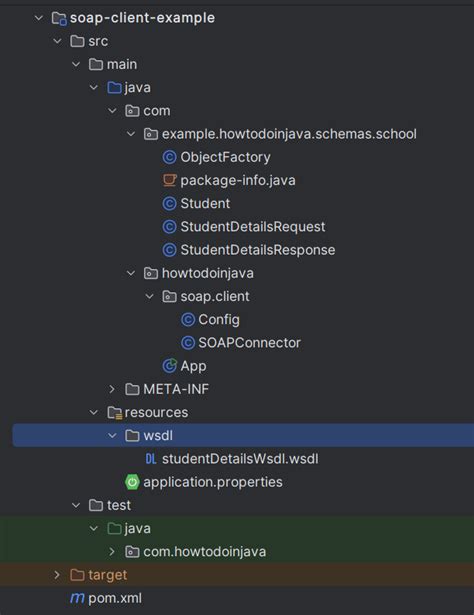This screenshot has height=615, width=474.
Task: Click the Student class icon
Action: coord(169,204)
